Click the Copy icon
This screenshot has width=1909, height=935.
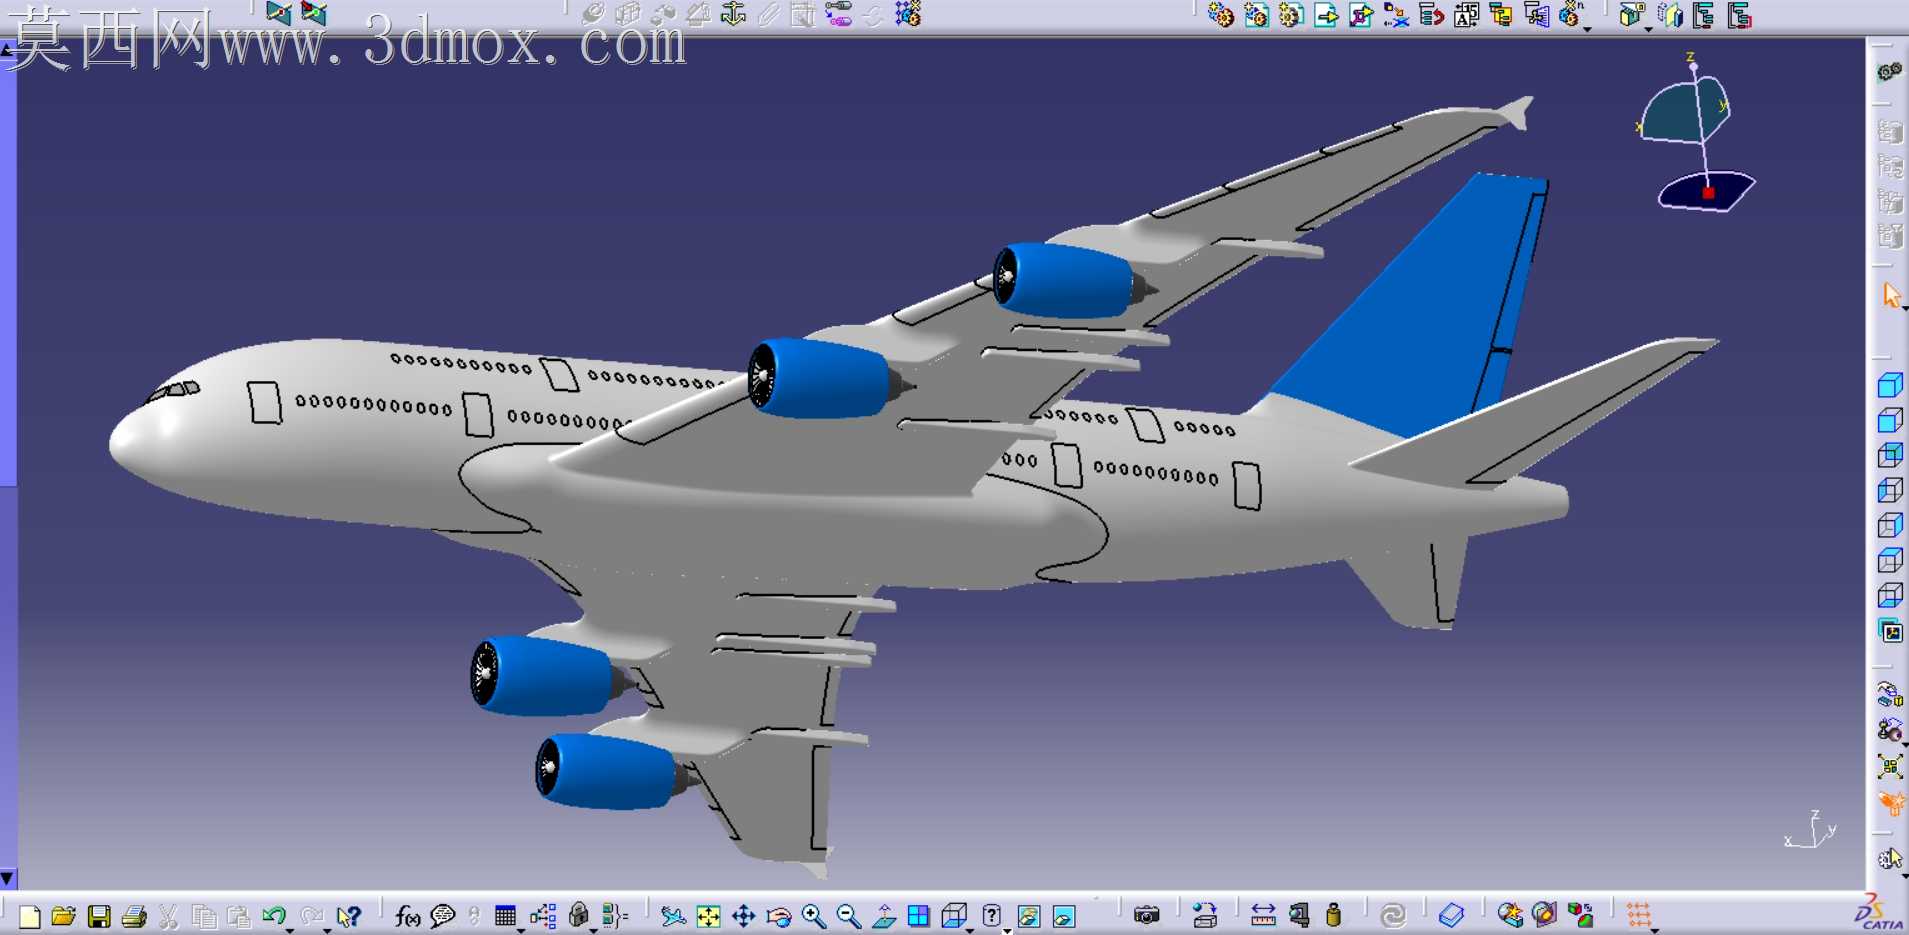point(204,916)
